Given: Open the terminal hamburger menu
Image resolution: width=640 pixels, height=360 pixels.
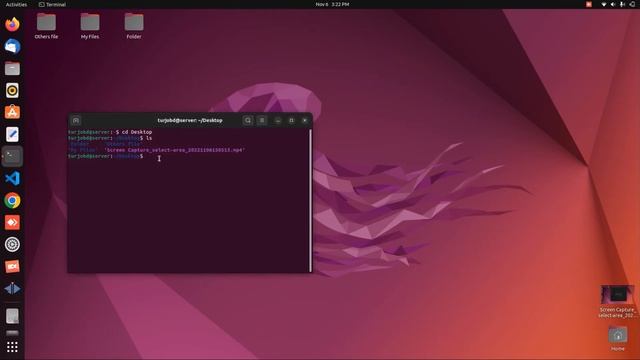Looking at the screenshot, I should pyautogui.click(x=262, y=120).
